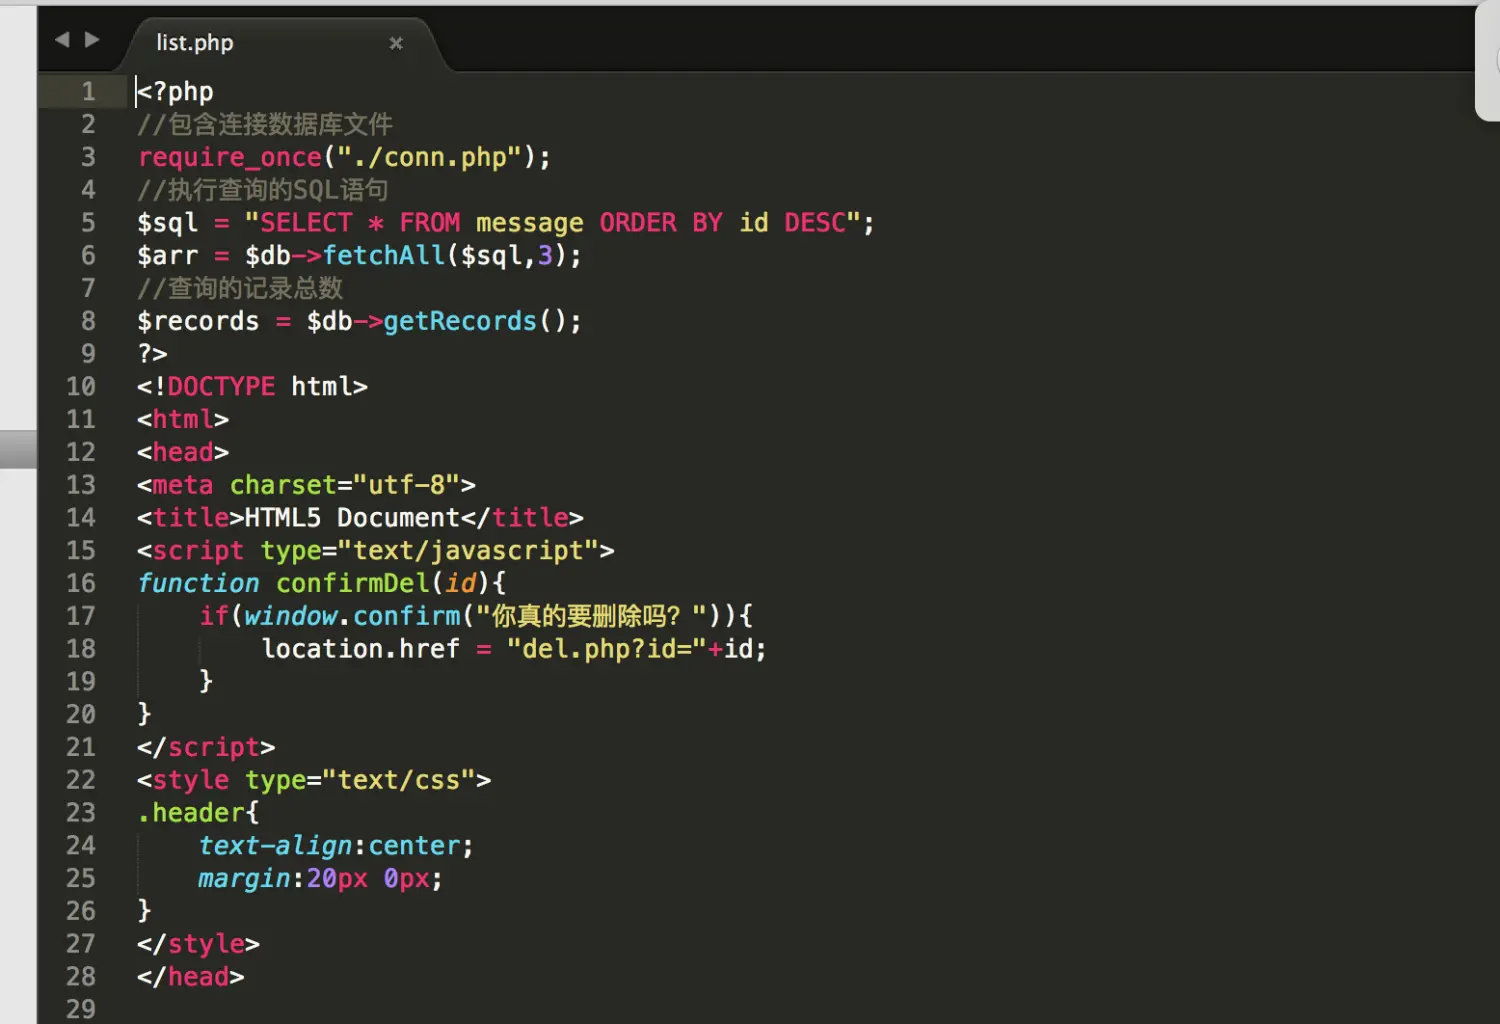The height and width of the screenshot is (1024, 1500).
Task: Click the text-align property
Action: coord(276,846)
